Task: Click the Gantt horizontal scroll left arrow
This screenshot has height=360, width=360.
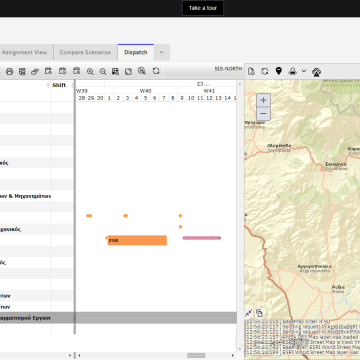Action: [79, 355]
